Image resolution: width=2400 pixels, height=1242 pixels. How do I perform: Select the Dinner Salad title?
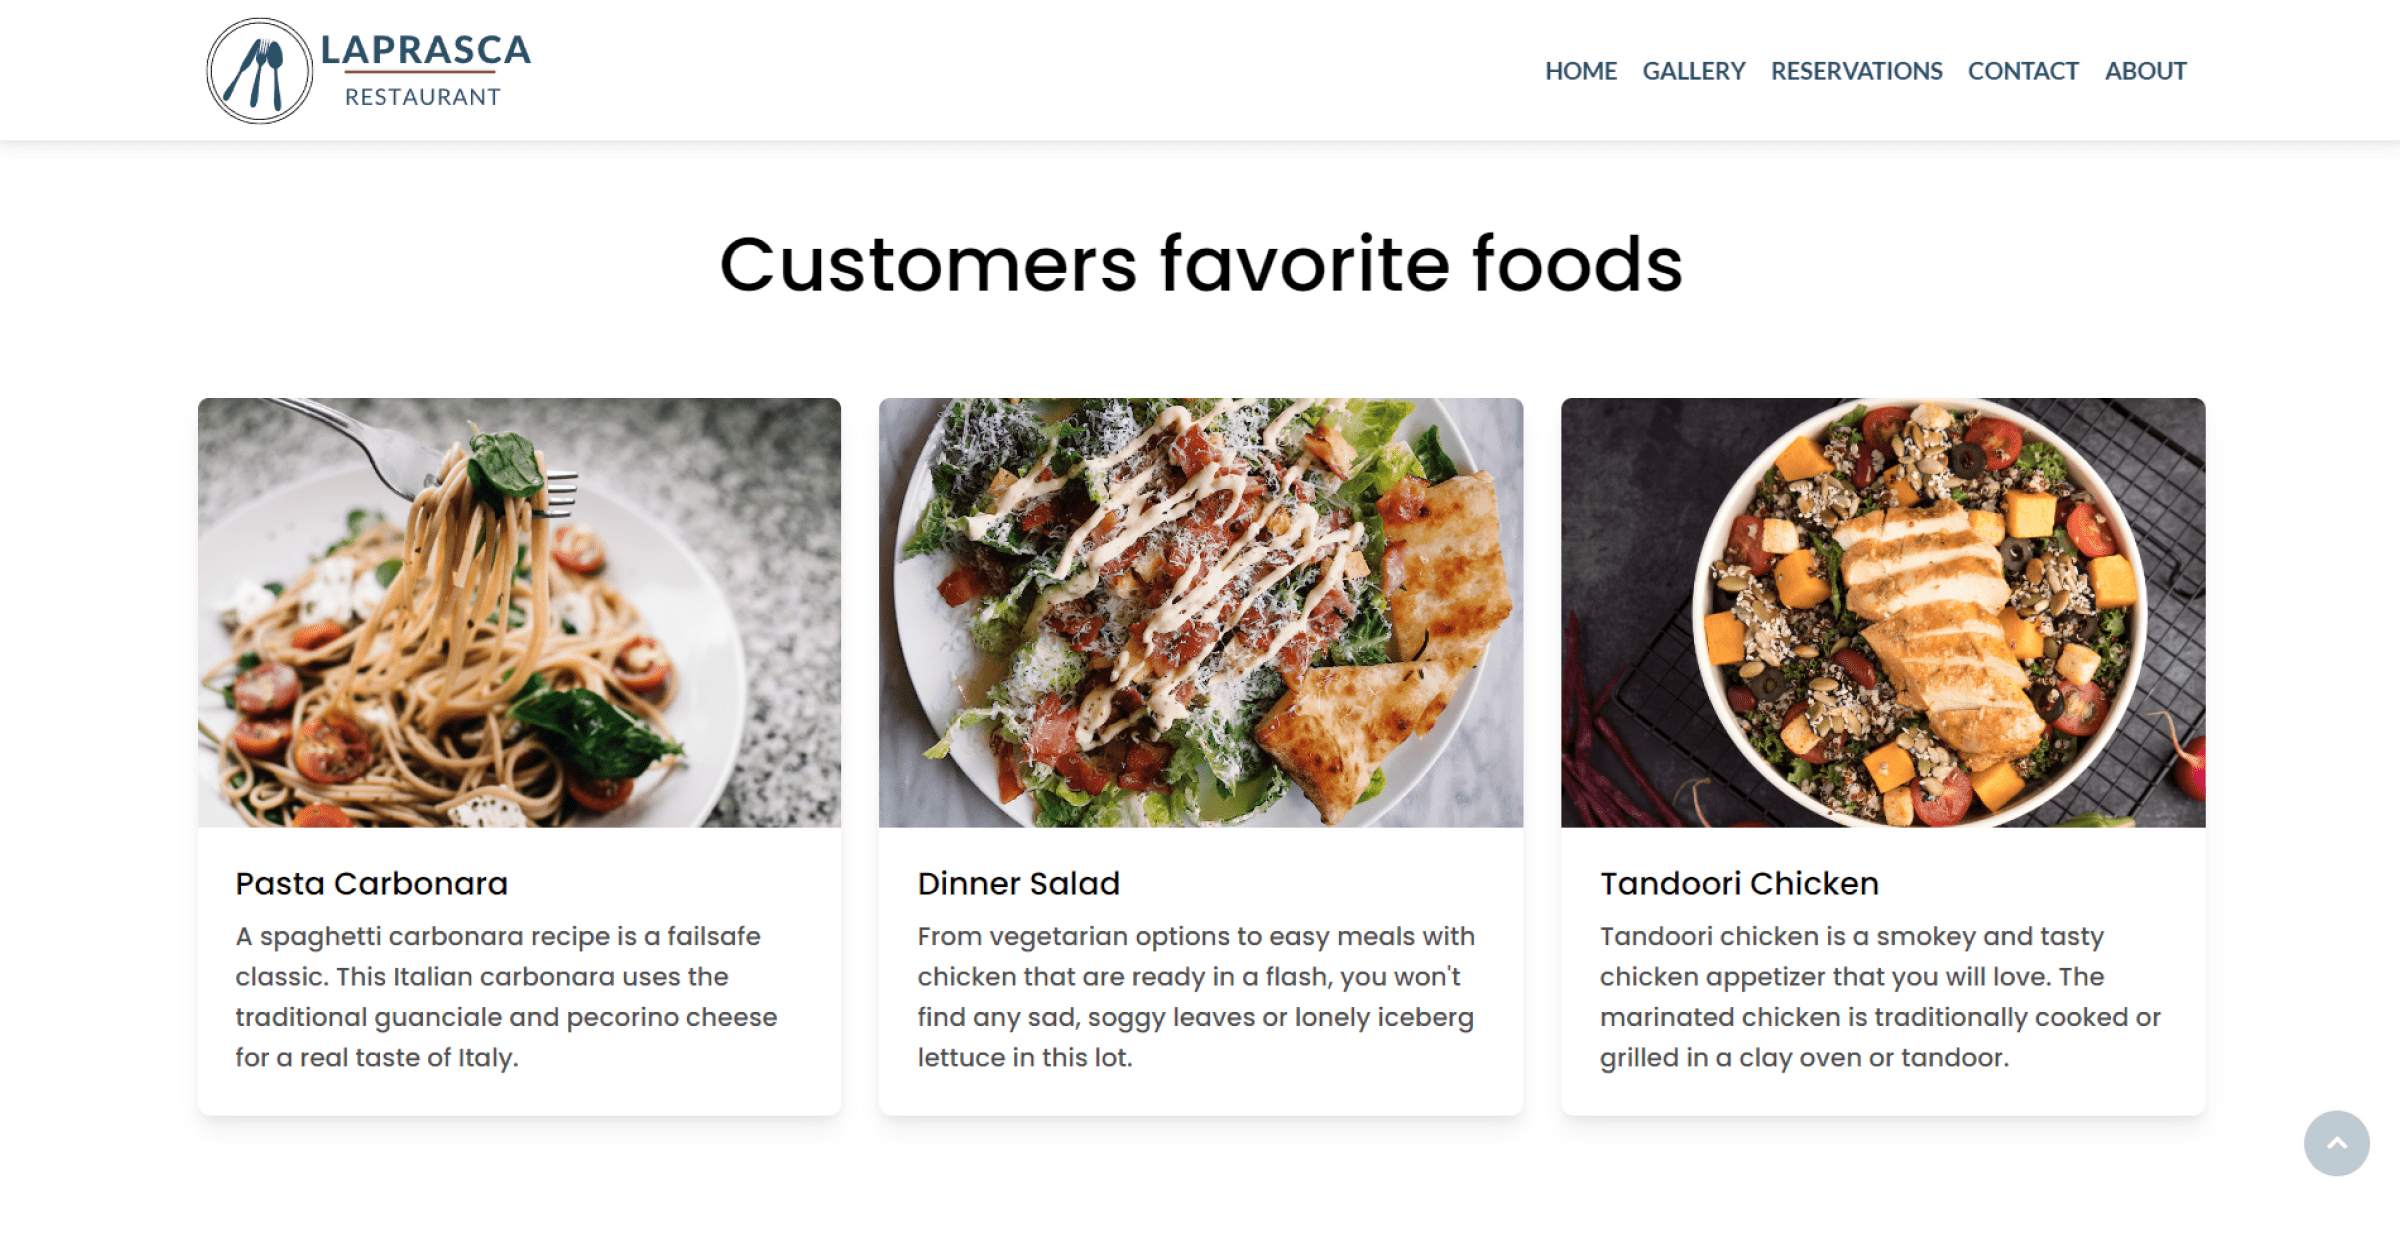[x=1018, y=883]
